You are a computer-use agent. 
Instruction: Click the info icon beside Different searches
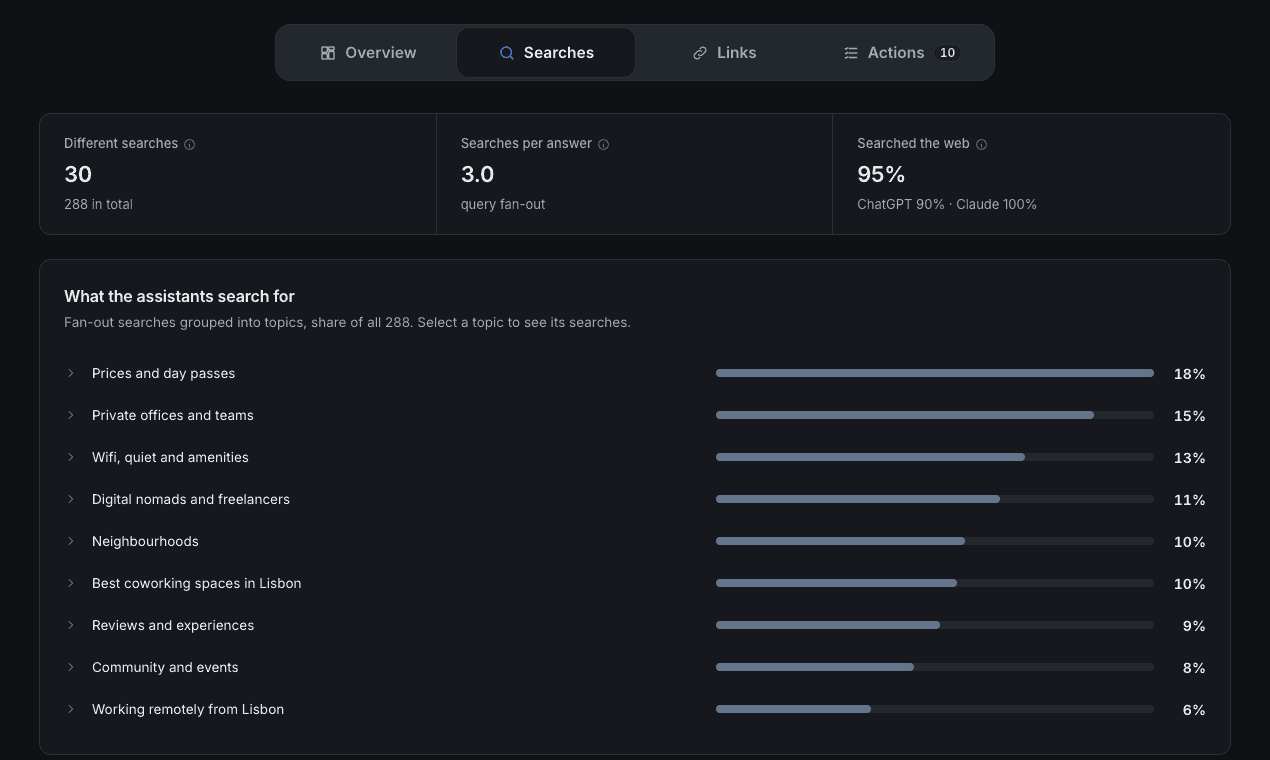click(190, 144)
